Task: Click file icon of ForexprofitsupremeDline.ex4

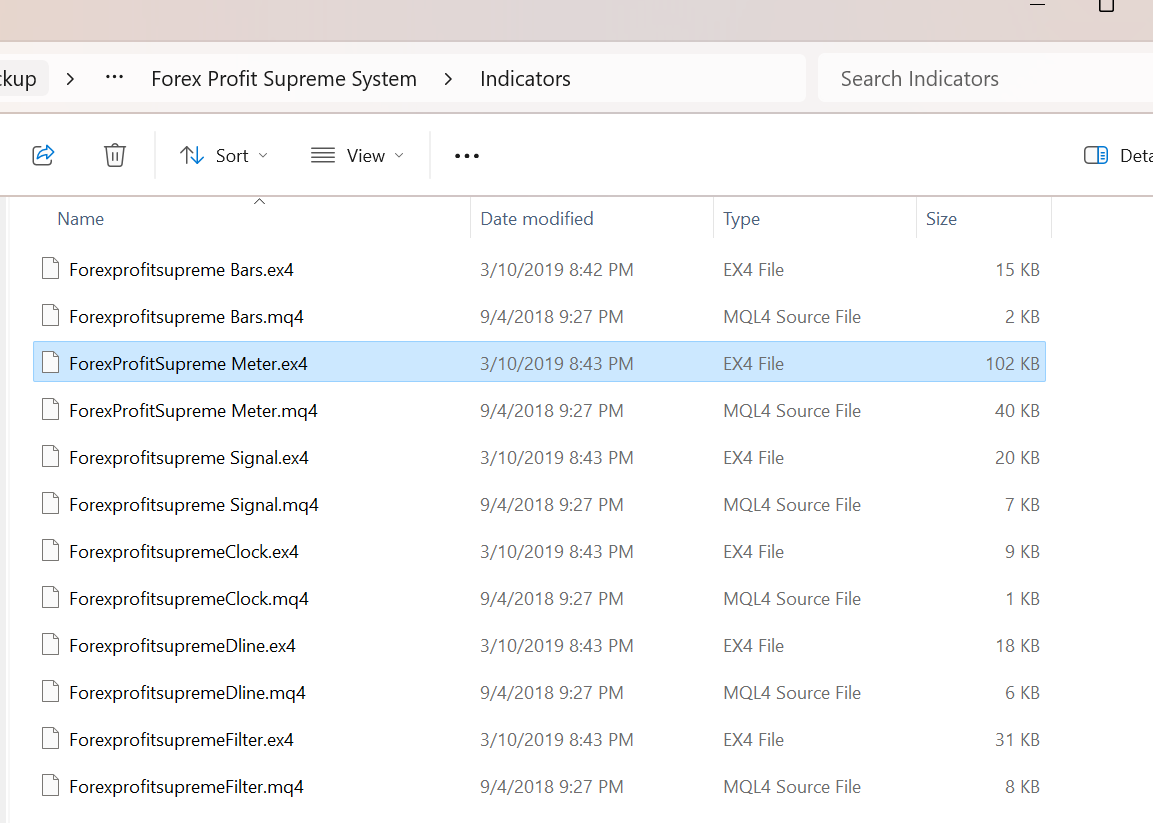Action: [x=51, y=645]
